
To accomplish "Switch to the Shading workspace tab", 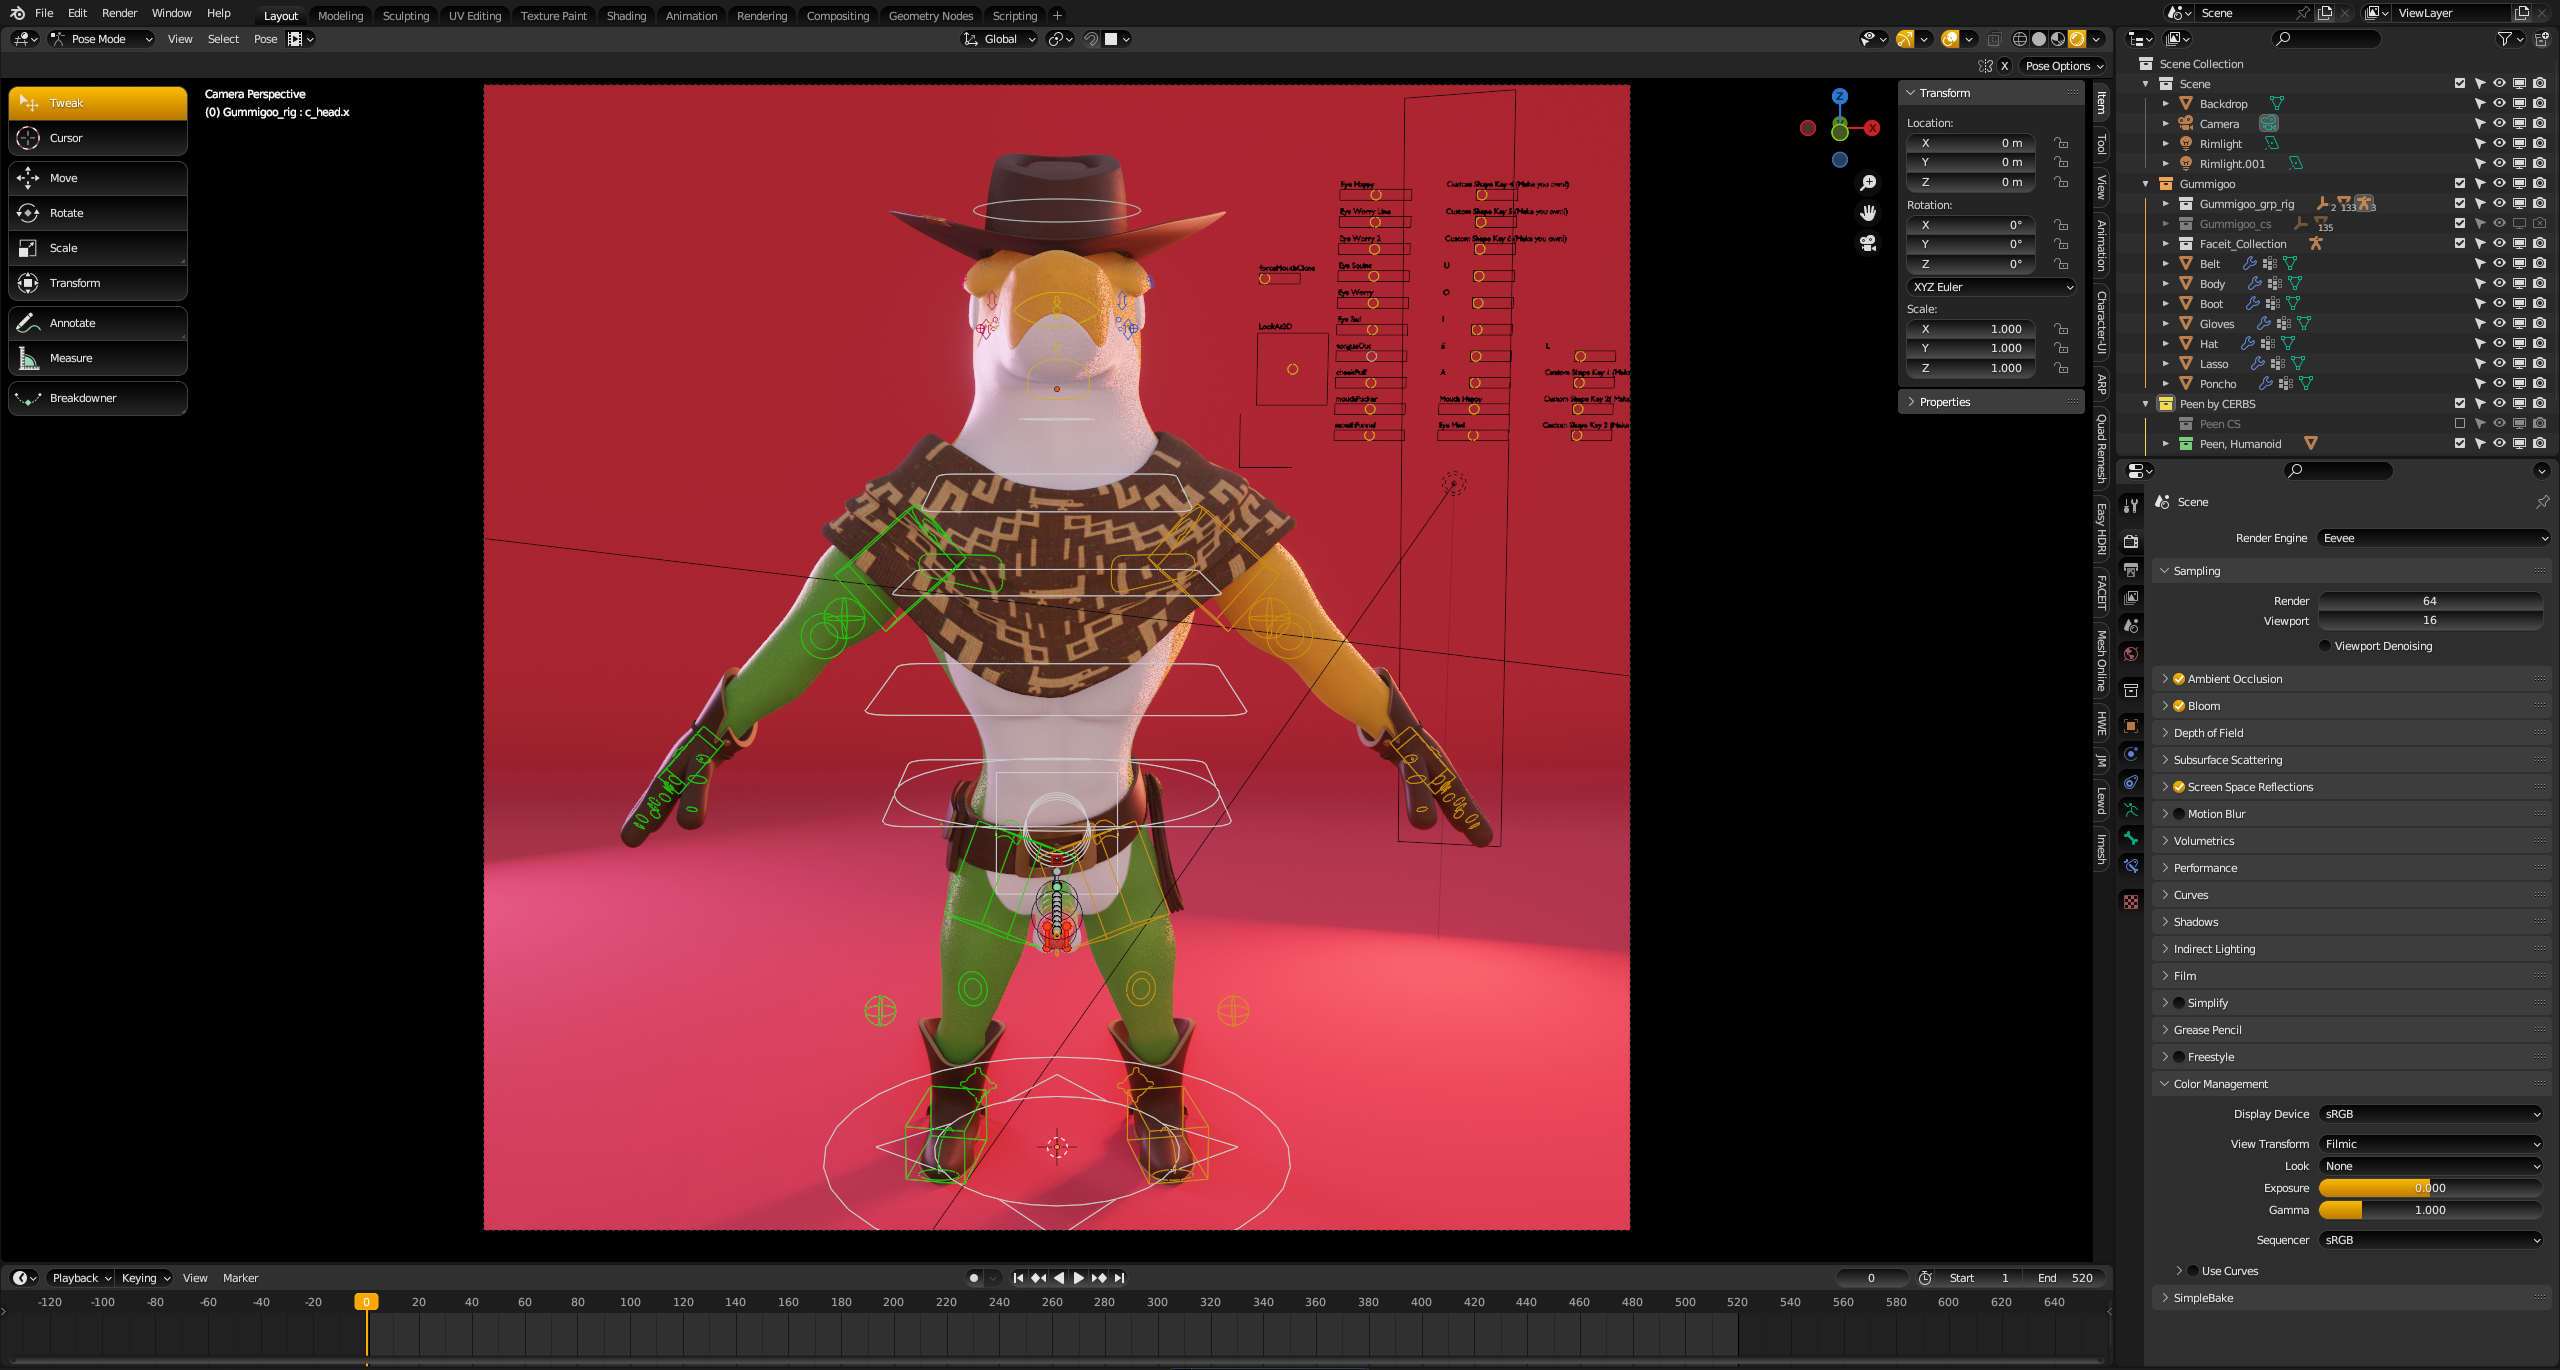I will (x=626, y=15).
